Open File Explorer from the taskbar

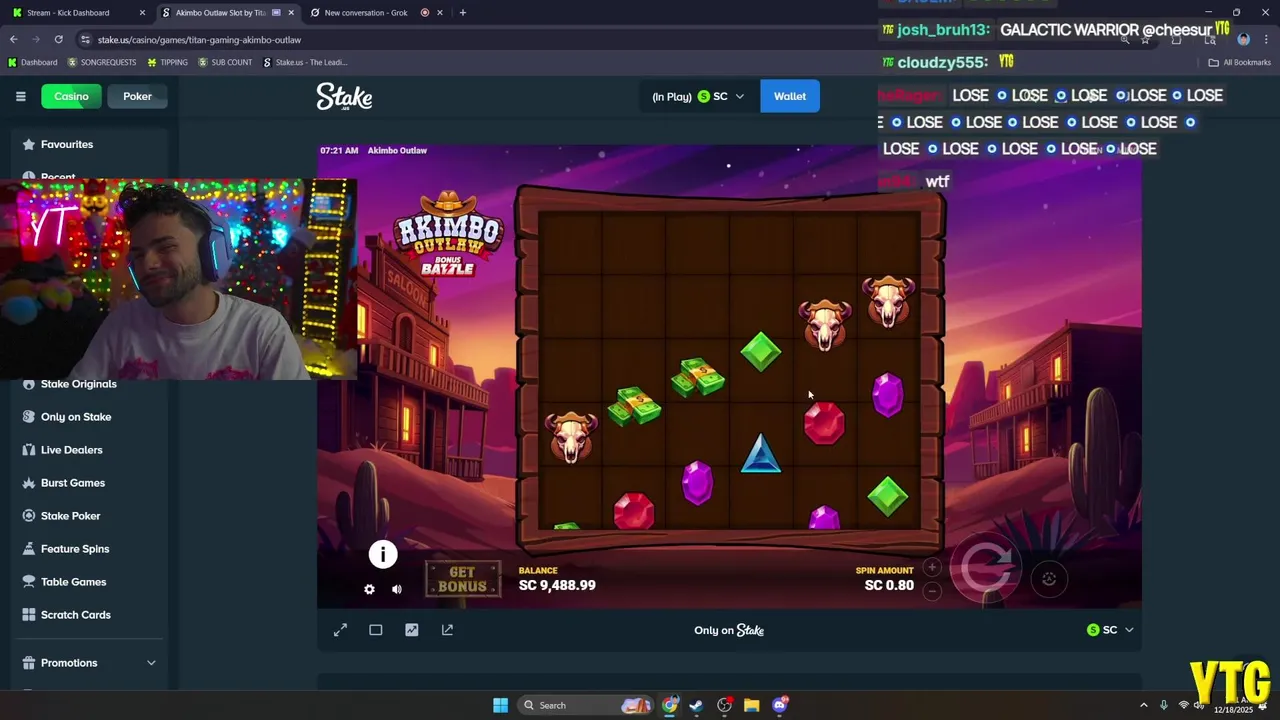coord(752,705)
